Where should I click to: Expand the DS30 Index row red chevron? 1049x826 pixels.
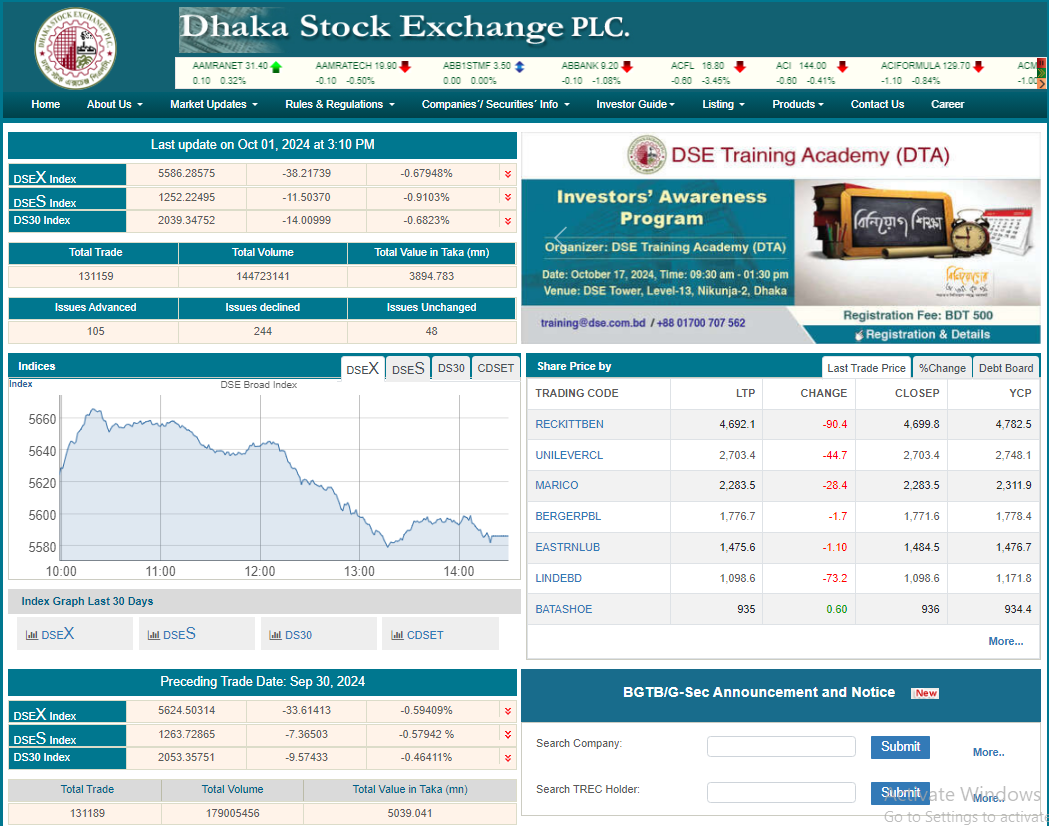508,221
